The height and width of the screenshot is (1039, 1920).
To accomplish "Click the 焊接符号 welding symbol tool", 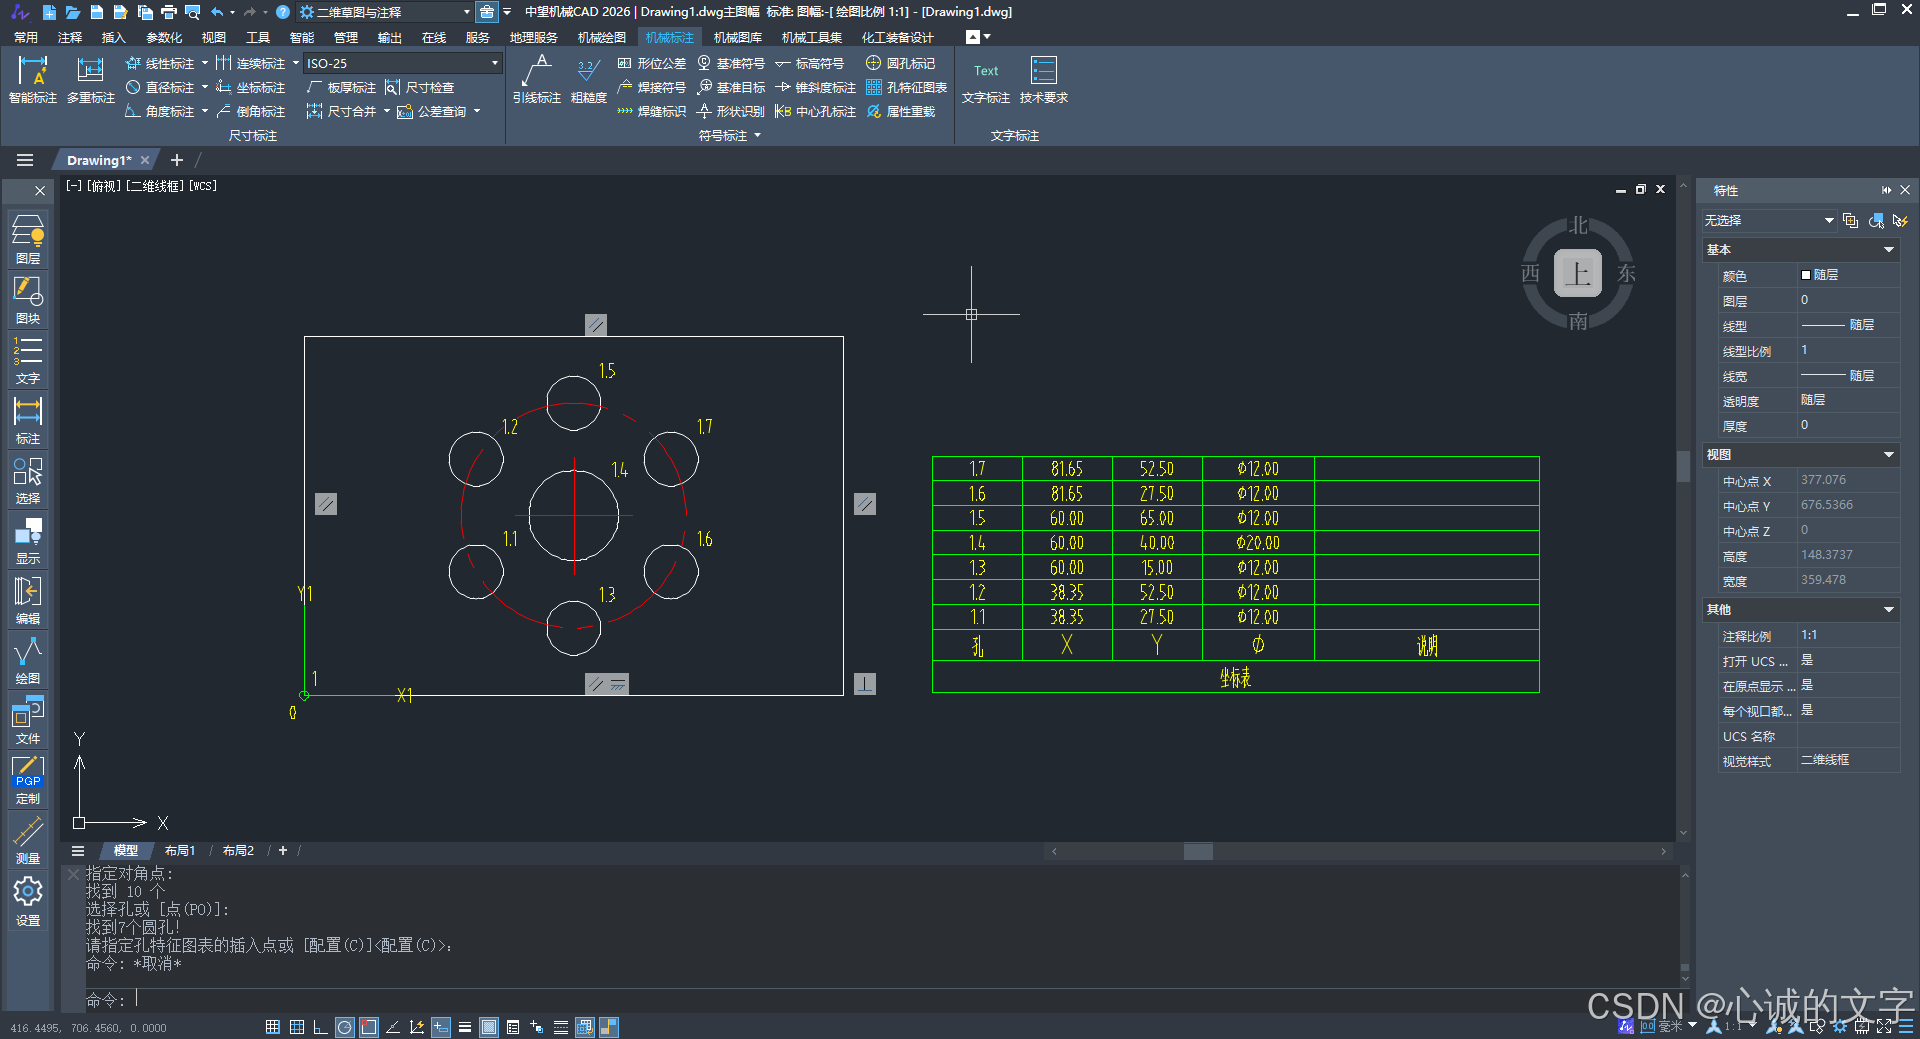I will (652, 87).
